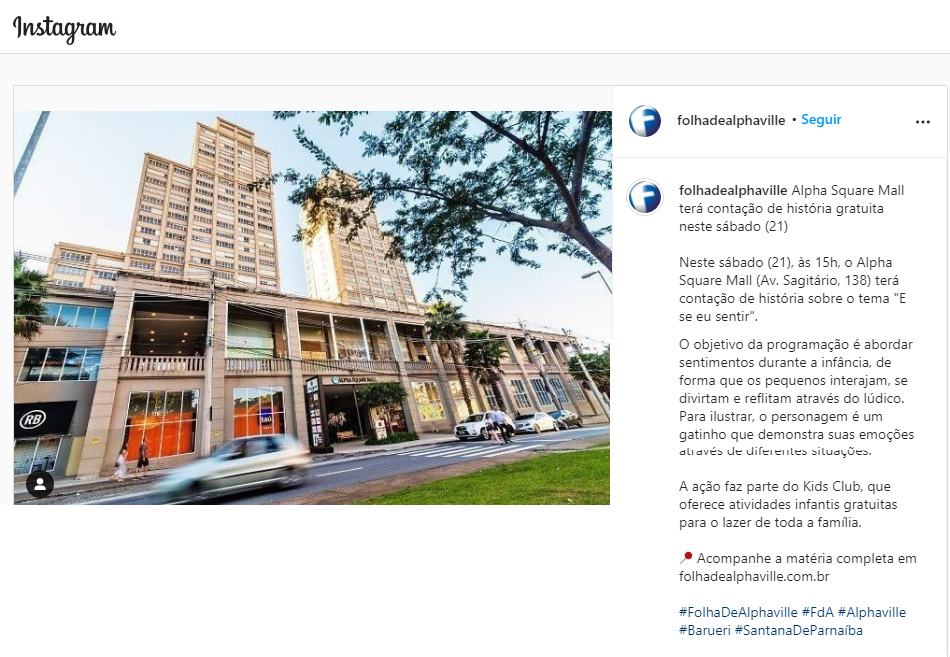This screenshot has width=950, height=657.
Task: Click the caption headline about Alpha Square Mall
Action: 791,208
